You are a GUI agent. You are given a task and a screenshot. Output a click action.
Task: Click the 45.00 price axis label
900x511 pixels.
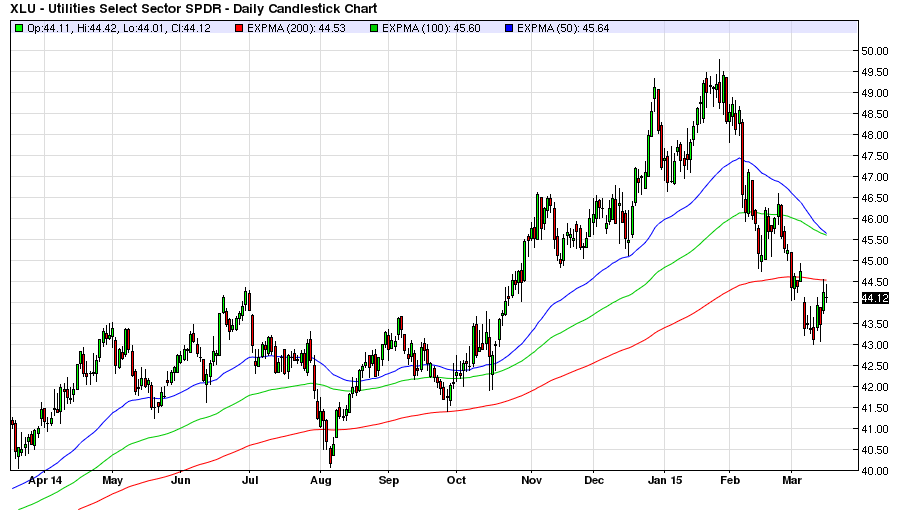(875, 261)
